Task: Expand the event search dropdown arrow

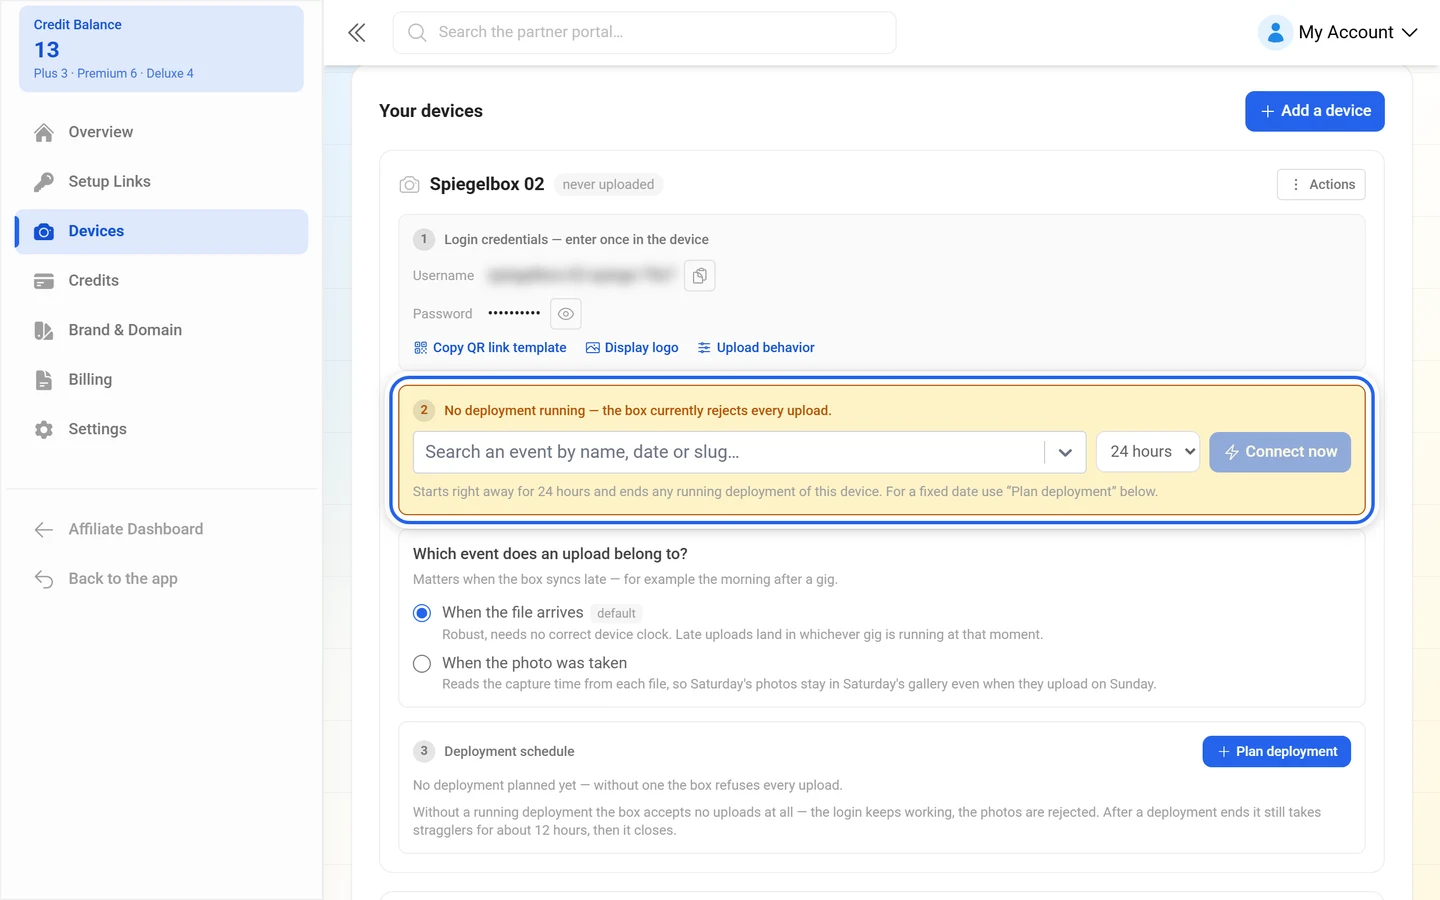Action: pyautogui.click(x=1065, y=453)
